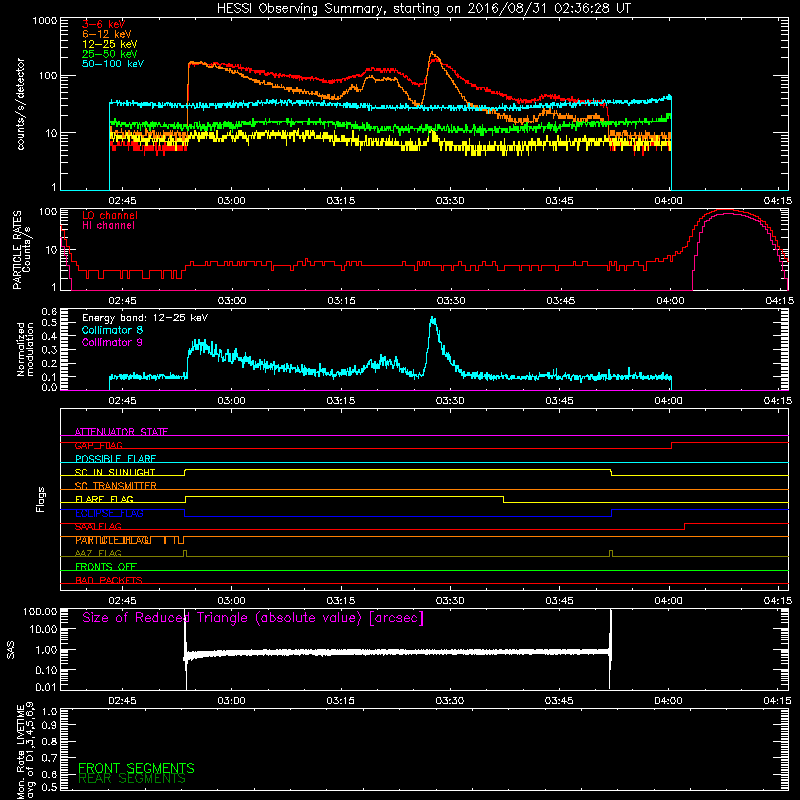800x800 pixels.
Task: Click the 03:30 tick under count-rate panel
Action: coord(450,201)
